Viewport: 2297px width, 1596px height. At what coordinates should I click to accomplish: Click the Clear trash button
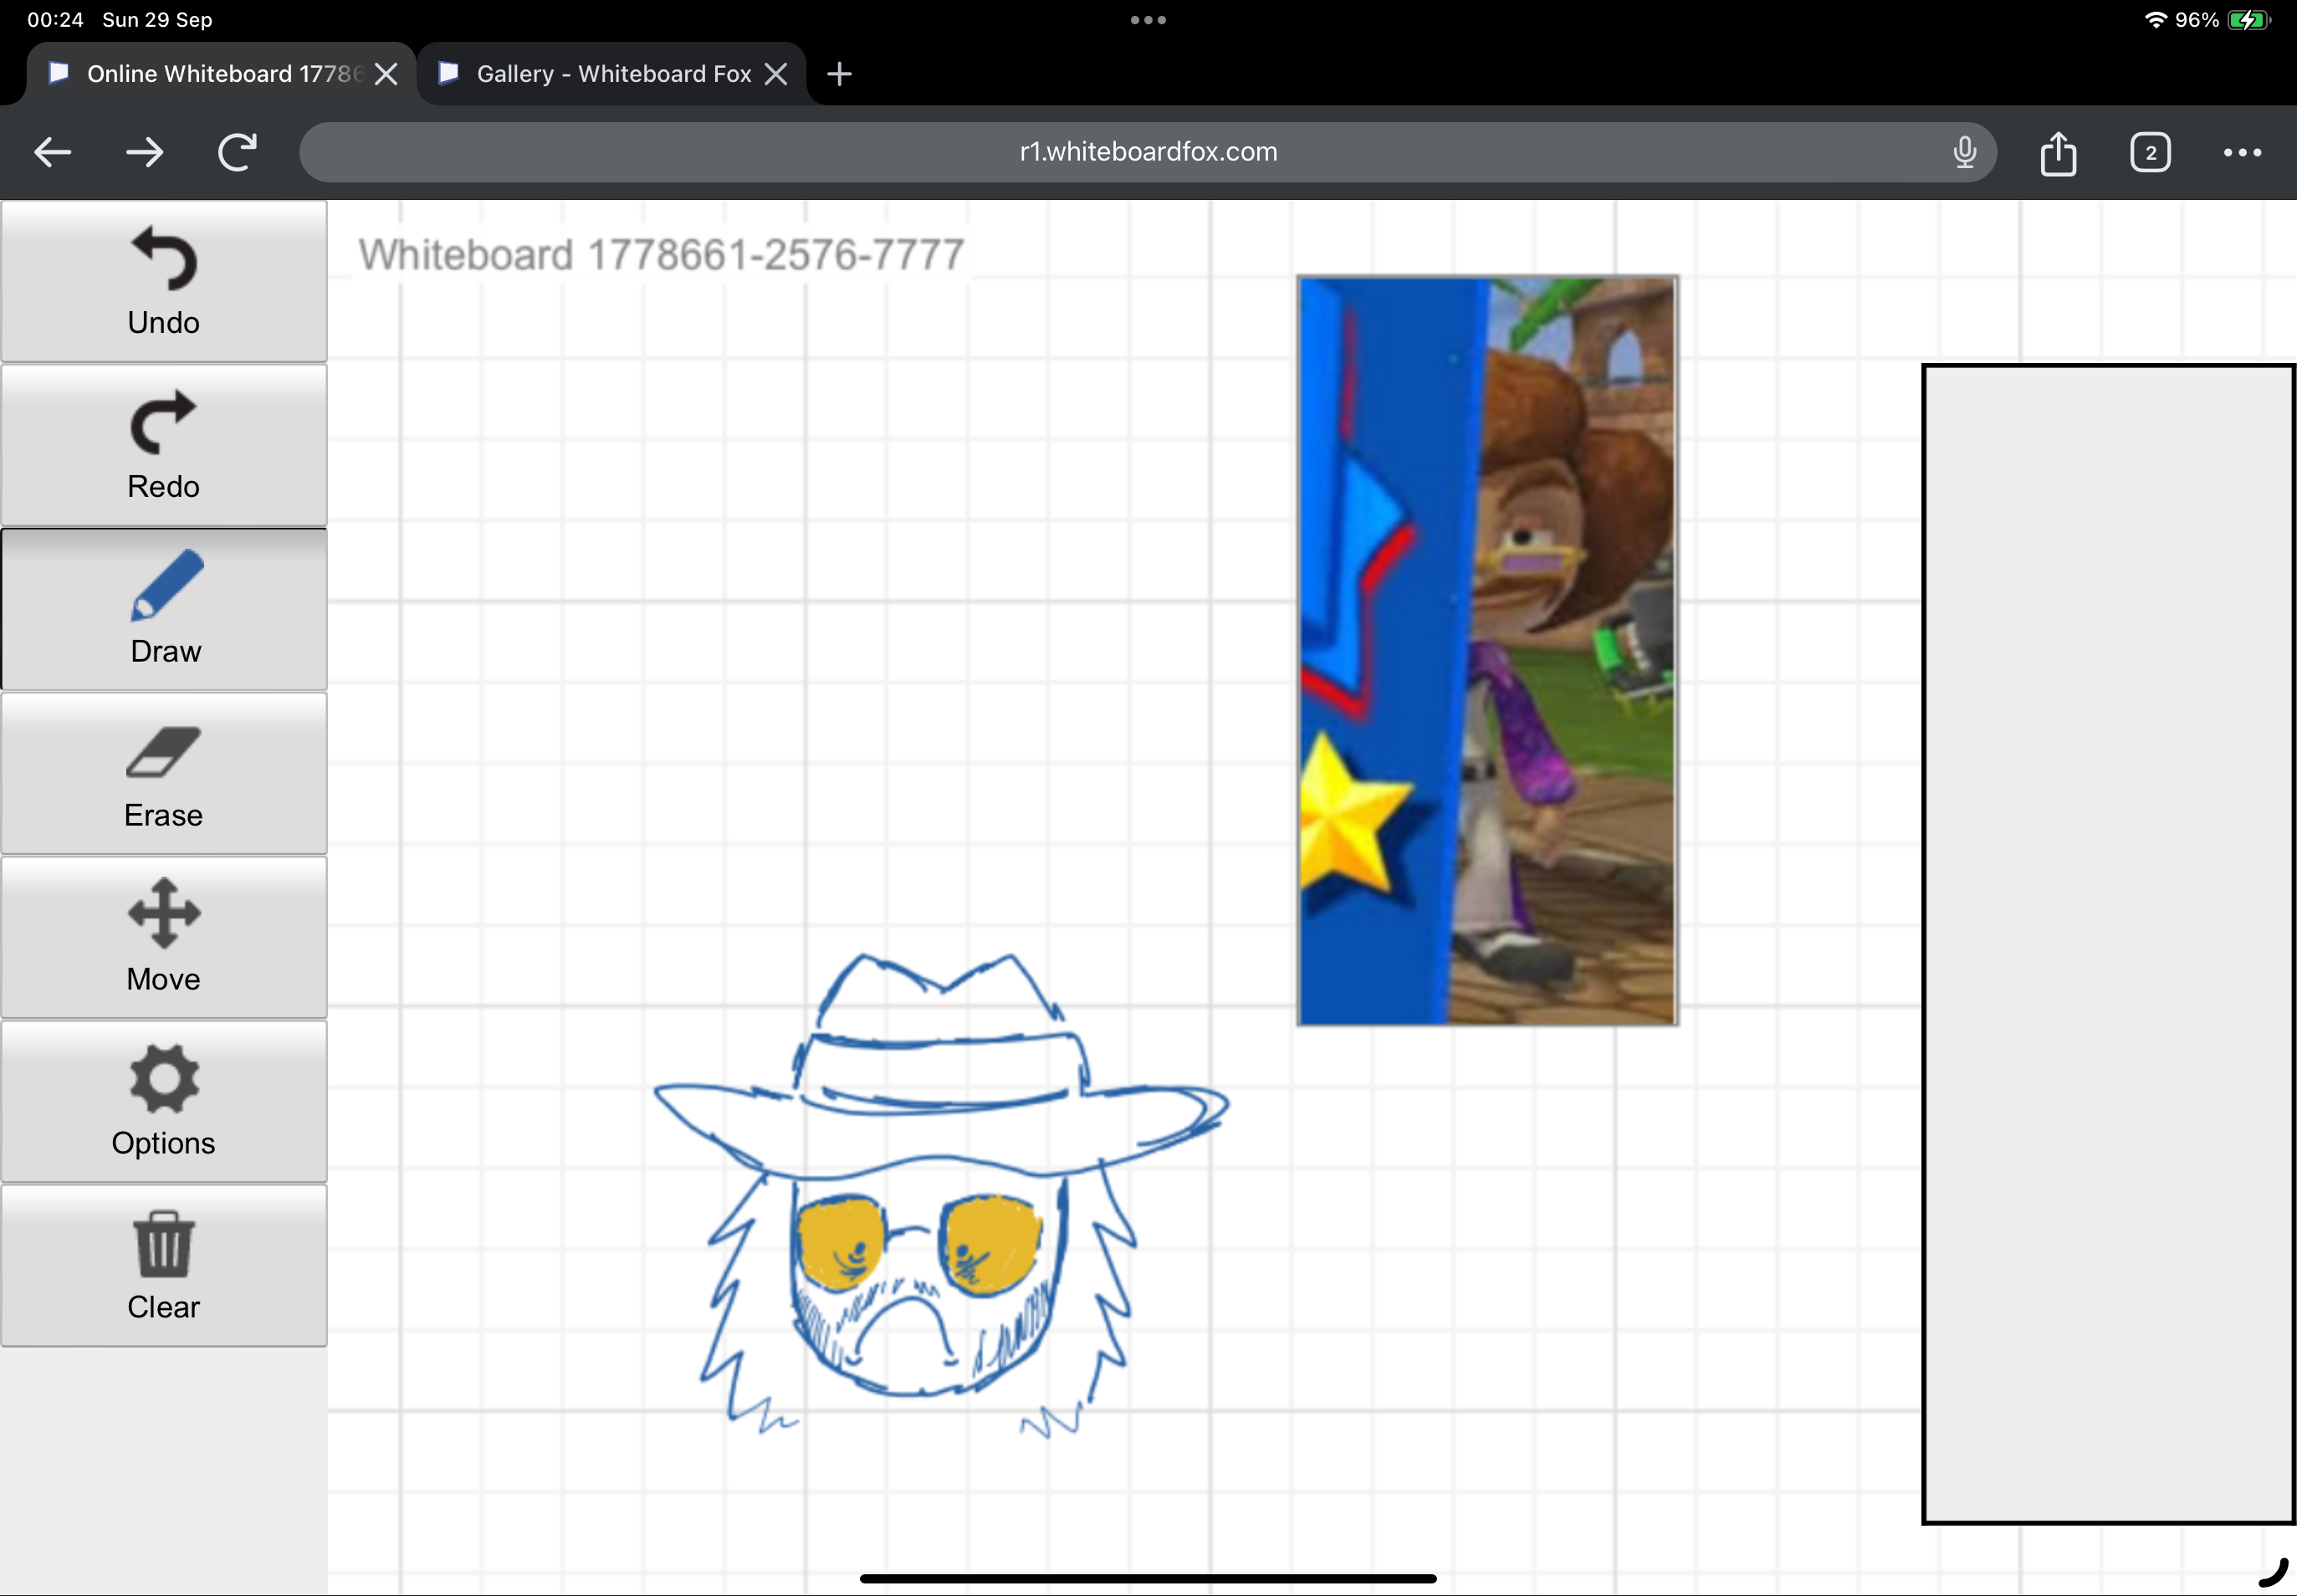pos(163,1265)
